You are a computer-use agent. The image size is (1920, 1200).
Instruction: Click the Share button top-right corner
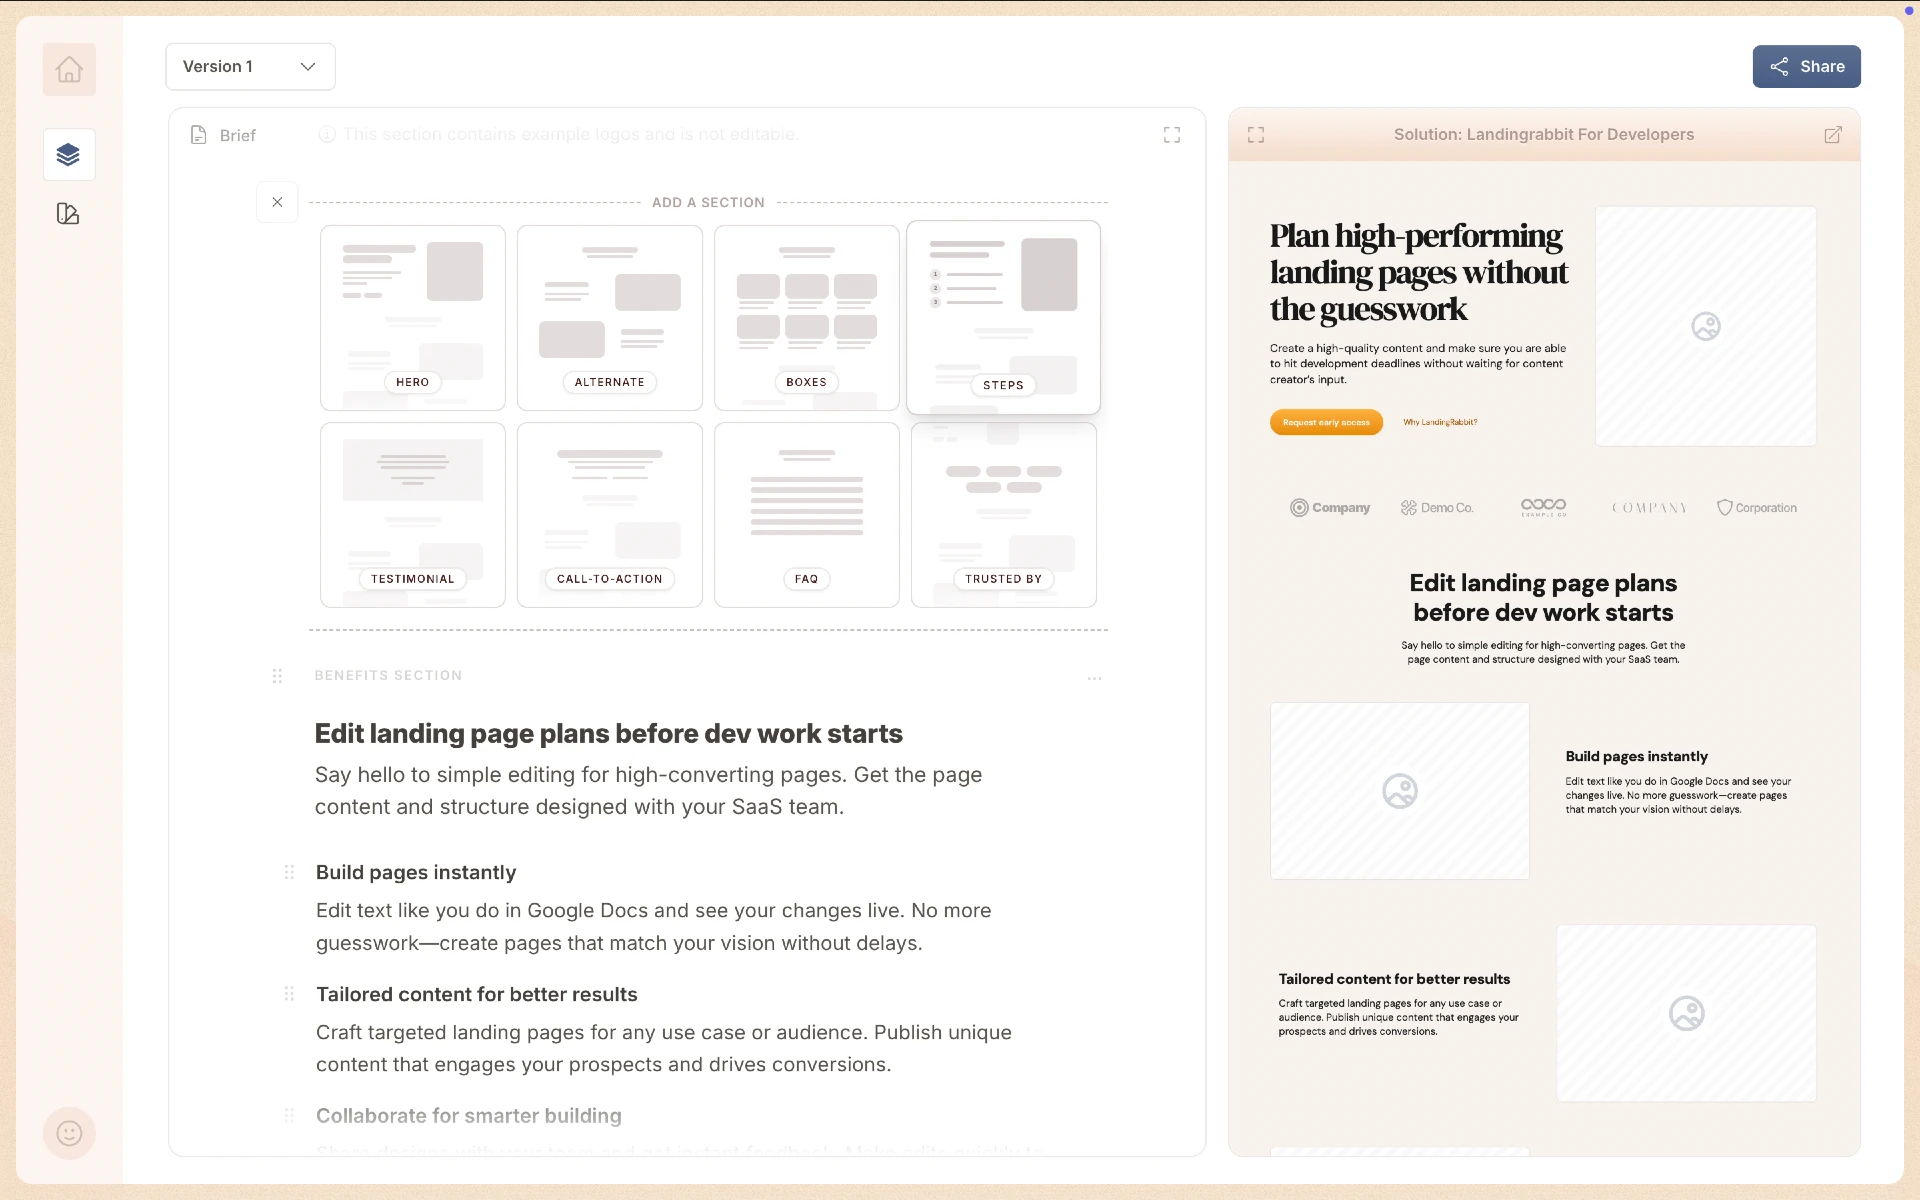(x=1807, y=66)
